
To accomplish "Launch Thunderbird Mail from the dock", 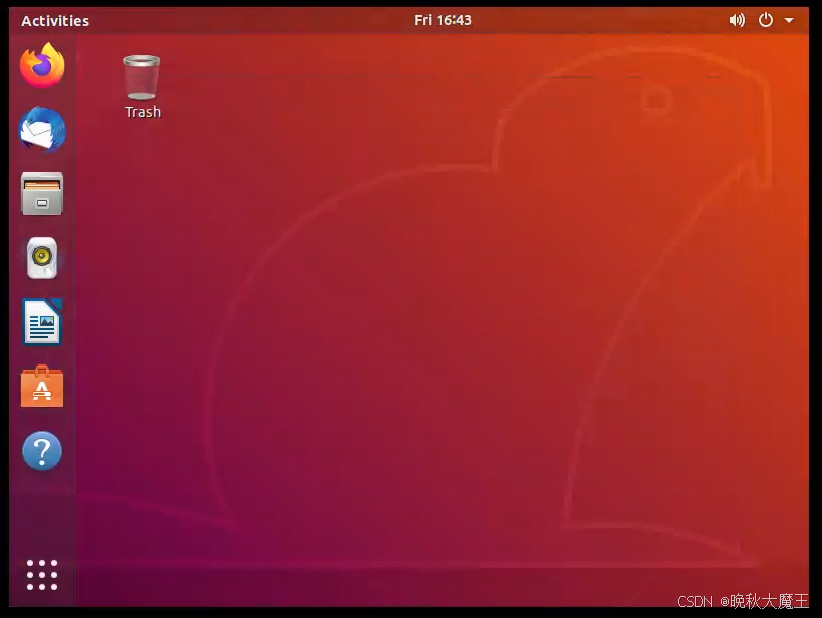I will [x=42, y=129].
